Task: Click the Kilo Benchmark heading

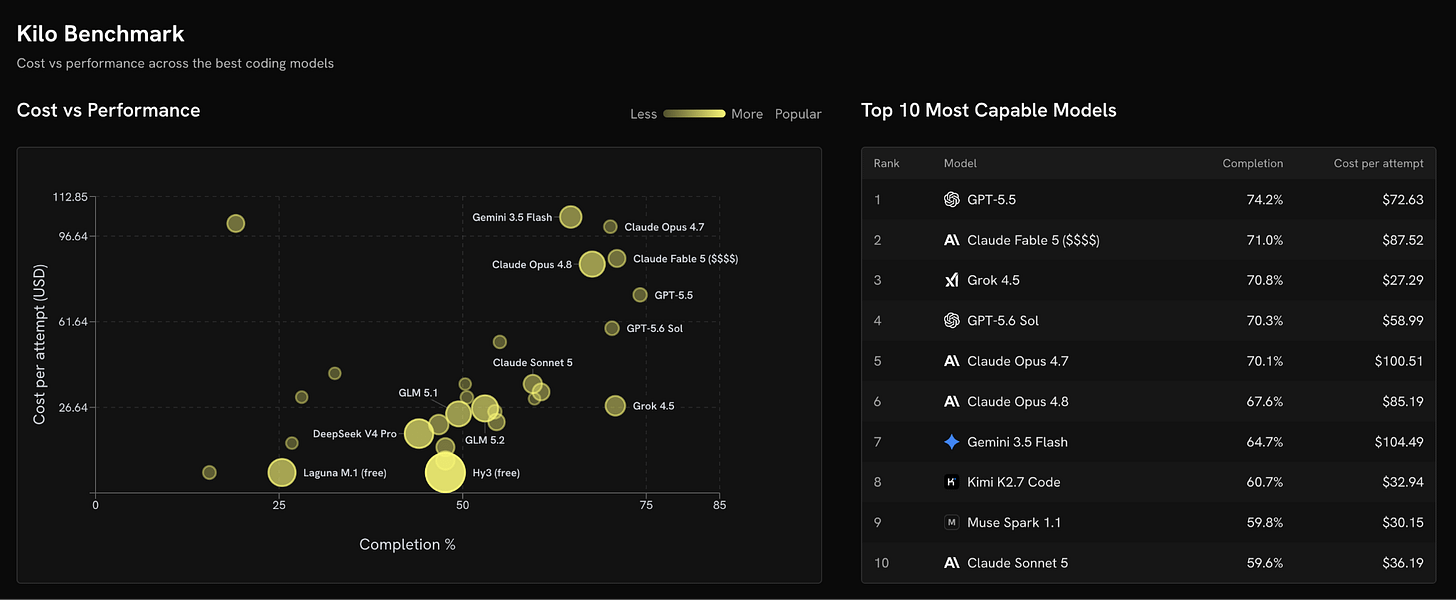Action: point(101,34)
